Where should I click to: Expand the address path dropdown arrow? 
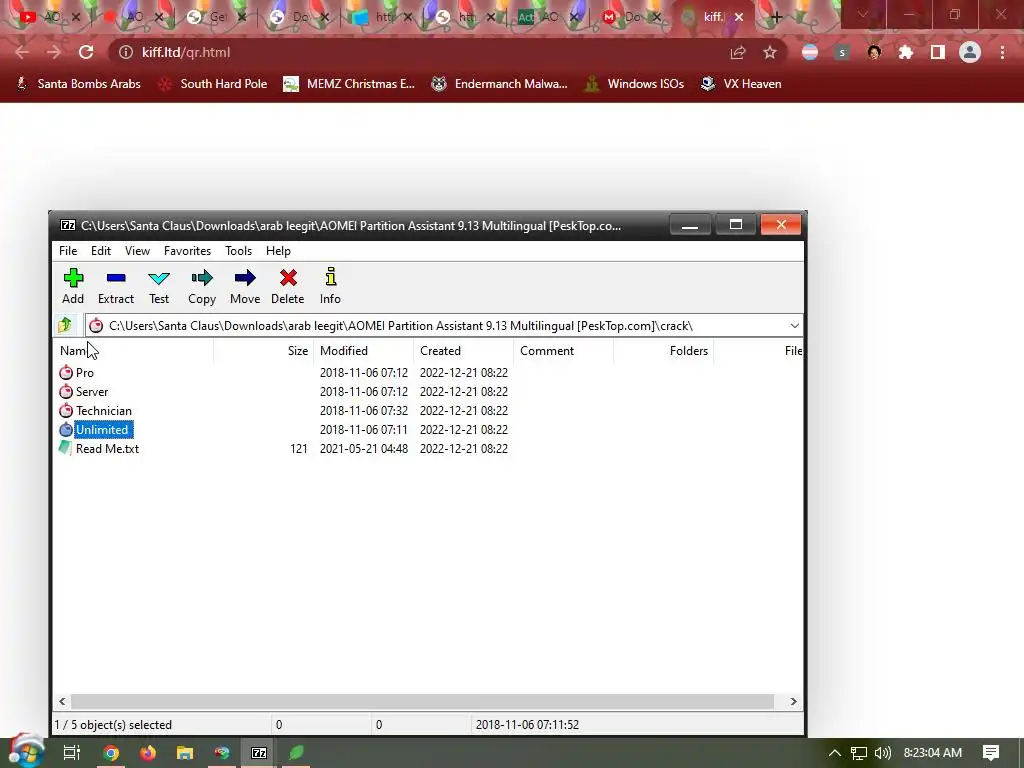pyautogui.click(x=794, y=325)
